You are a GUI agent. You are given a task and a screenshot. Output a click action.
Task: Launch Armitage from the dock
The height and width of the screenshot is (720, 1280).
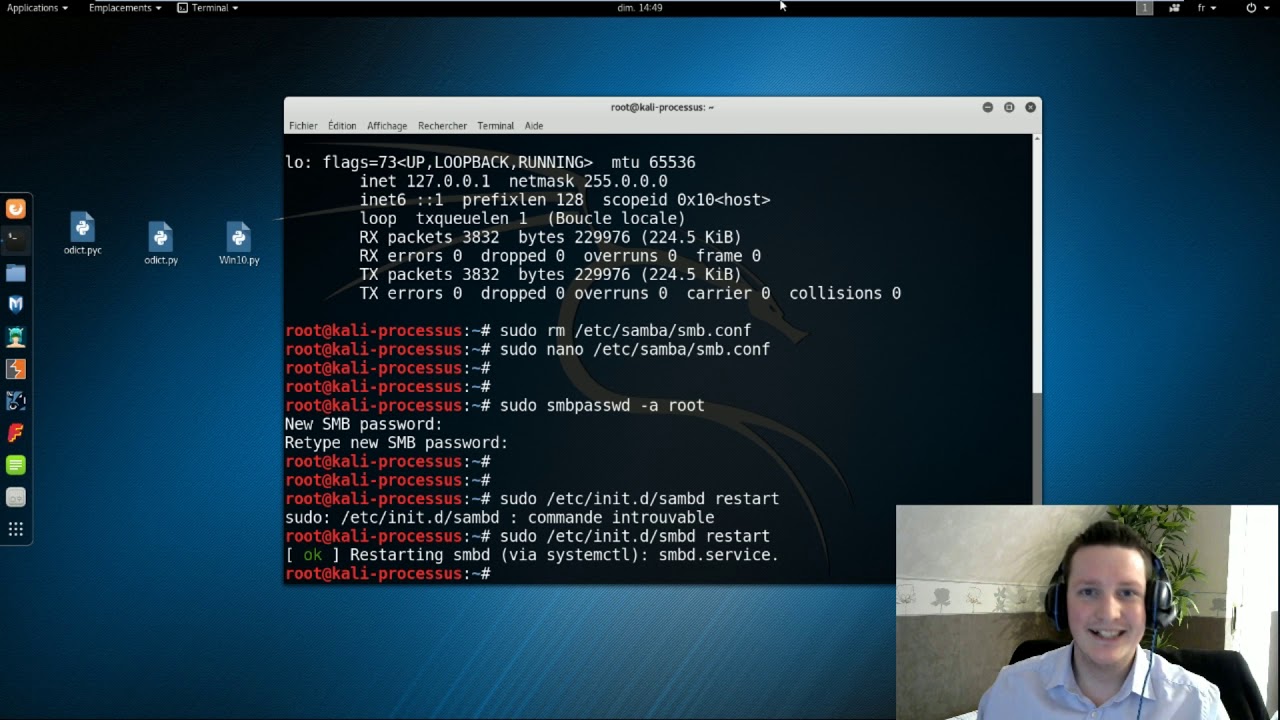(16, 337)
